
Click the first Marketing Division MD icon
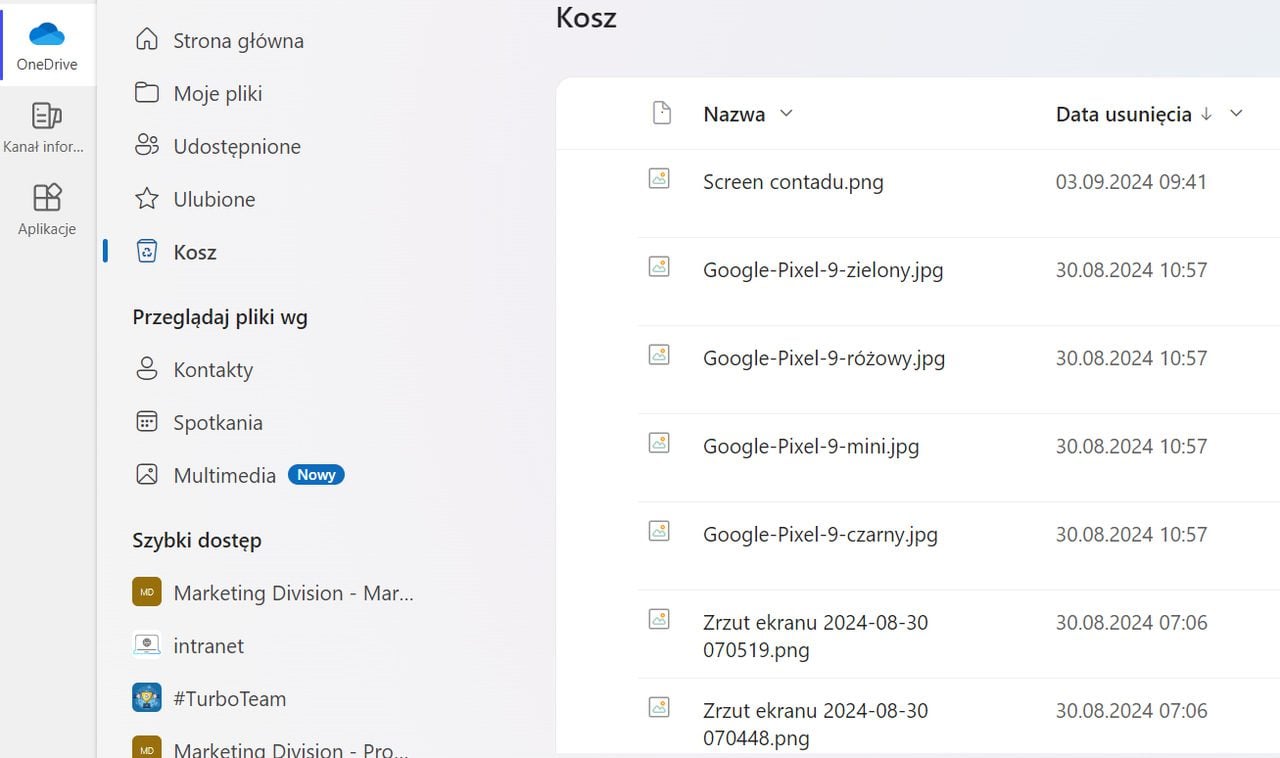[147, 592]
